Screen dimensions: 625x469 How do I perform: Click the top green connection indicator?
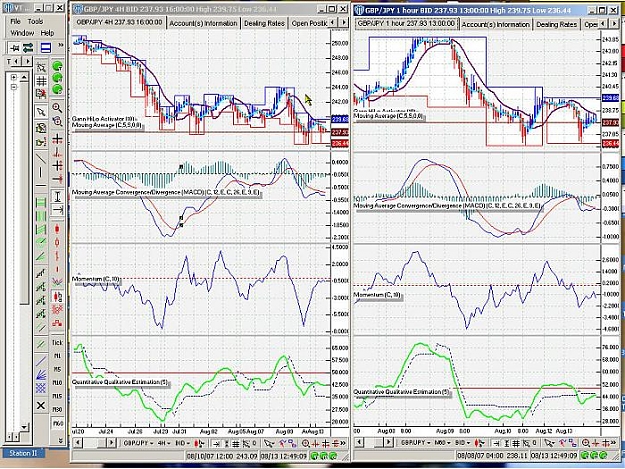[58, 65]
